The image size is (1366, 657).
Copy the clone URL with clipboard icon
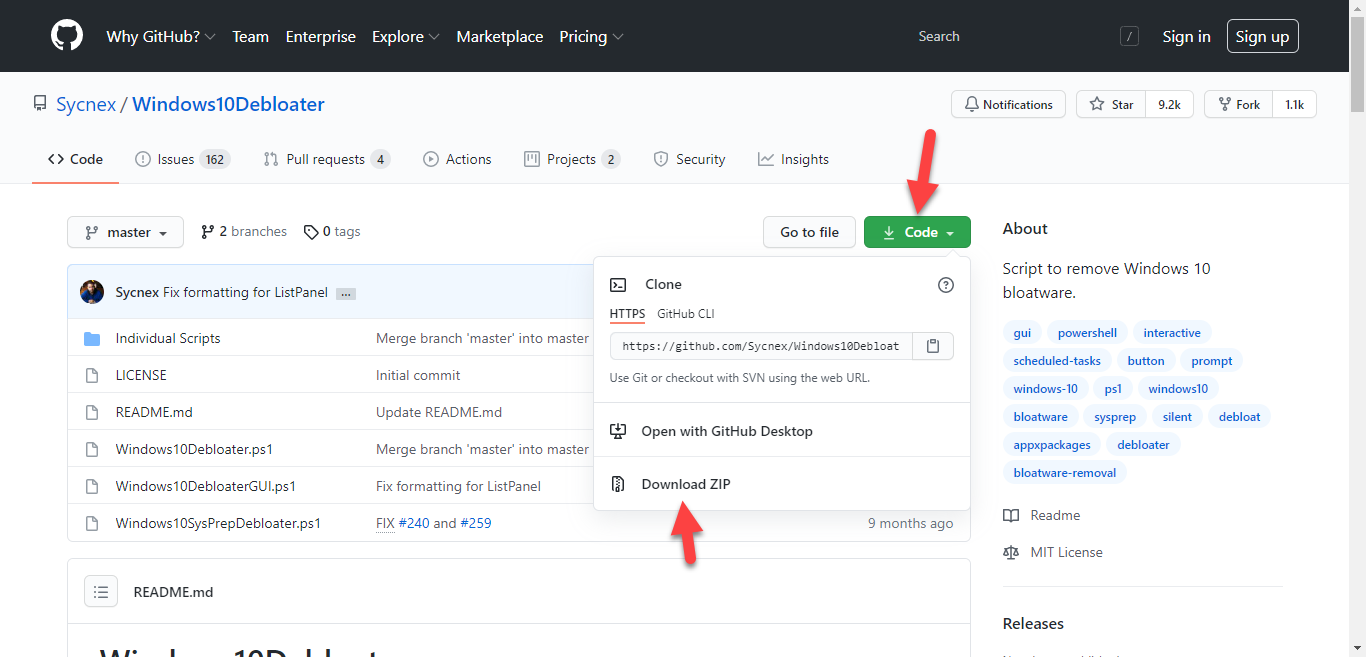pyautogui.click(x=932, y=346)
